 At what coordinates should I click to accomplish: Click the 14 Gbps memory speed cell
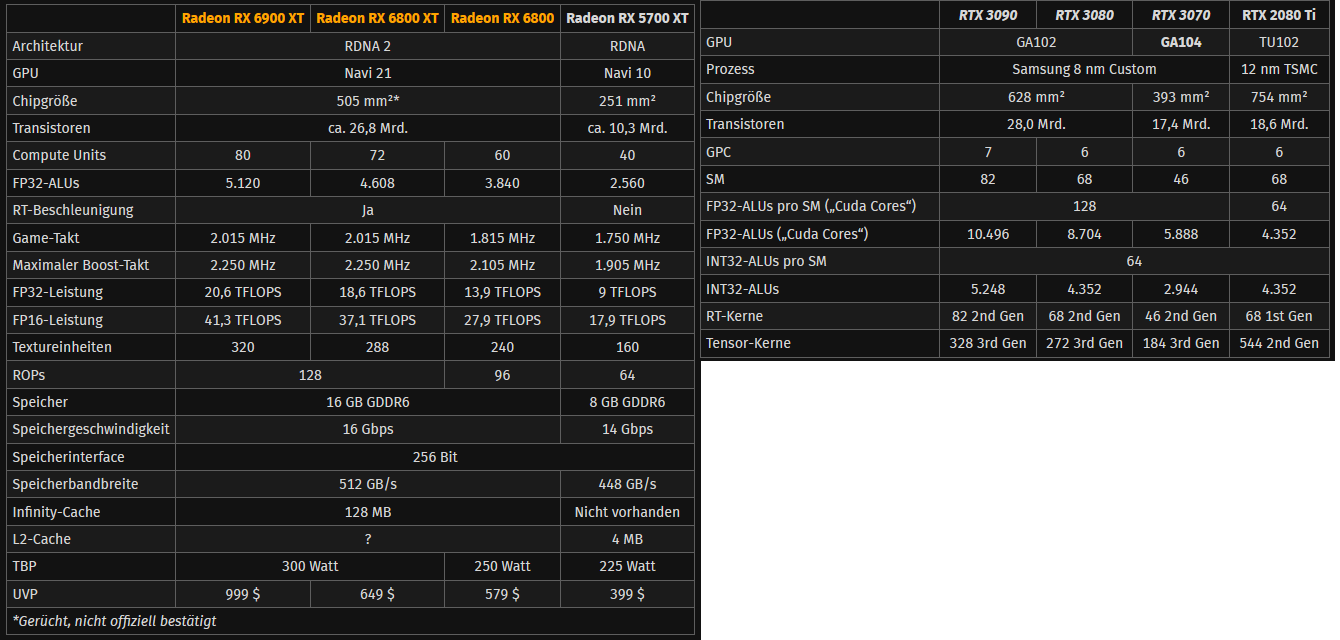(x=627, y=429)
